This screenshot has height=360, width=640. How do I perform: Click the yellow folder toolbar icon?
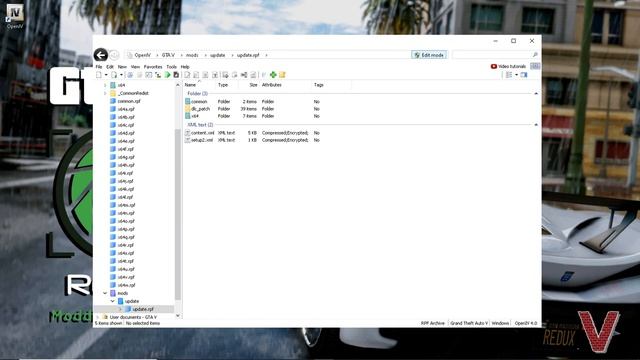coord(282,75)
